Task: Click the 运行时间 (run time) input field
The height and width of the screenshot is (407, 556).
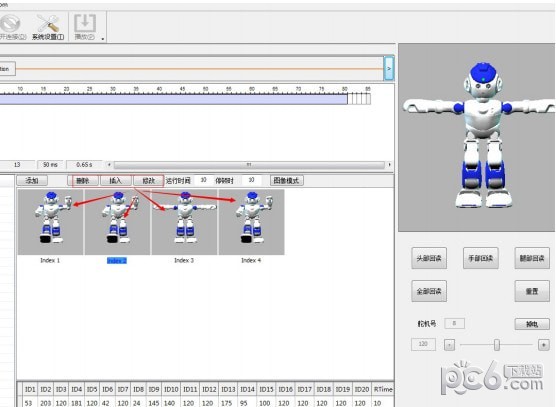Action: coord(204,180)
